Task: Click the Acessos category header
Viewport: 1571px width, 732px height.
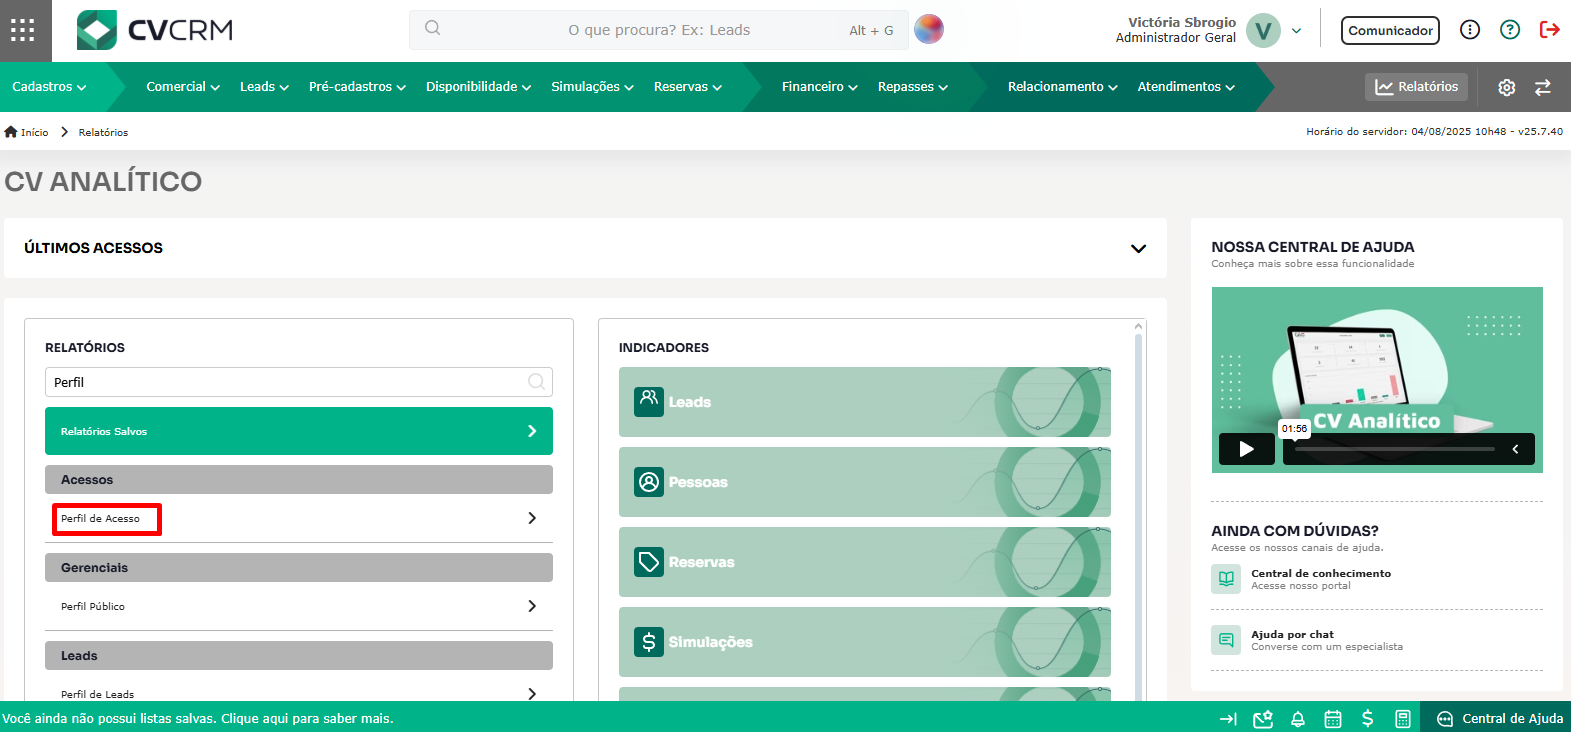Action: 299,479
